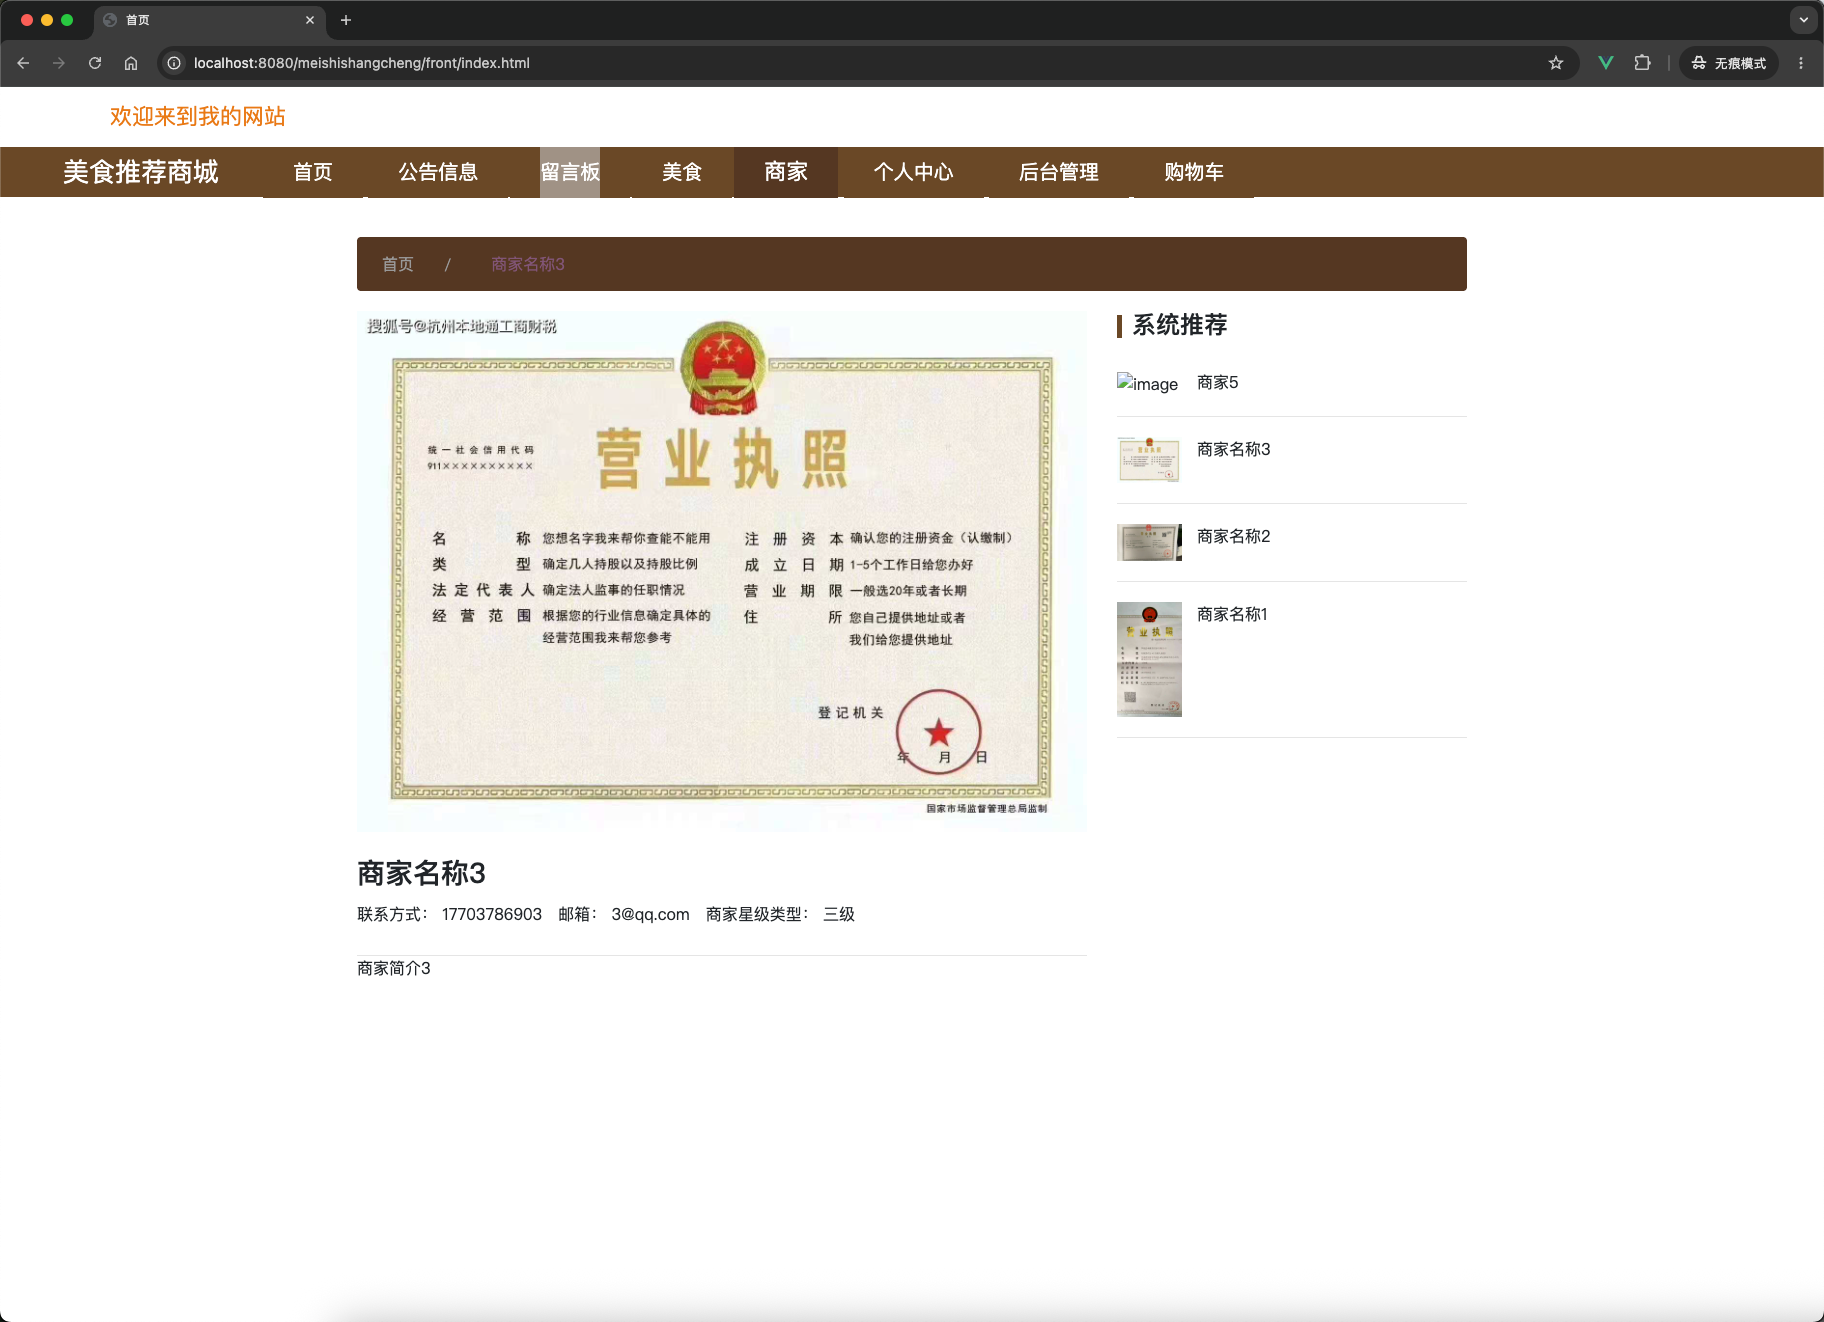Go back with browser back arrow
Viewport: 1824px width, 1322px height.
tap(23, 63)
